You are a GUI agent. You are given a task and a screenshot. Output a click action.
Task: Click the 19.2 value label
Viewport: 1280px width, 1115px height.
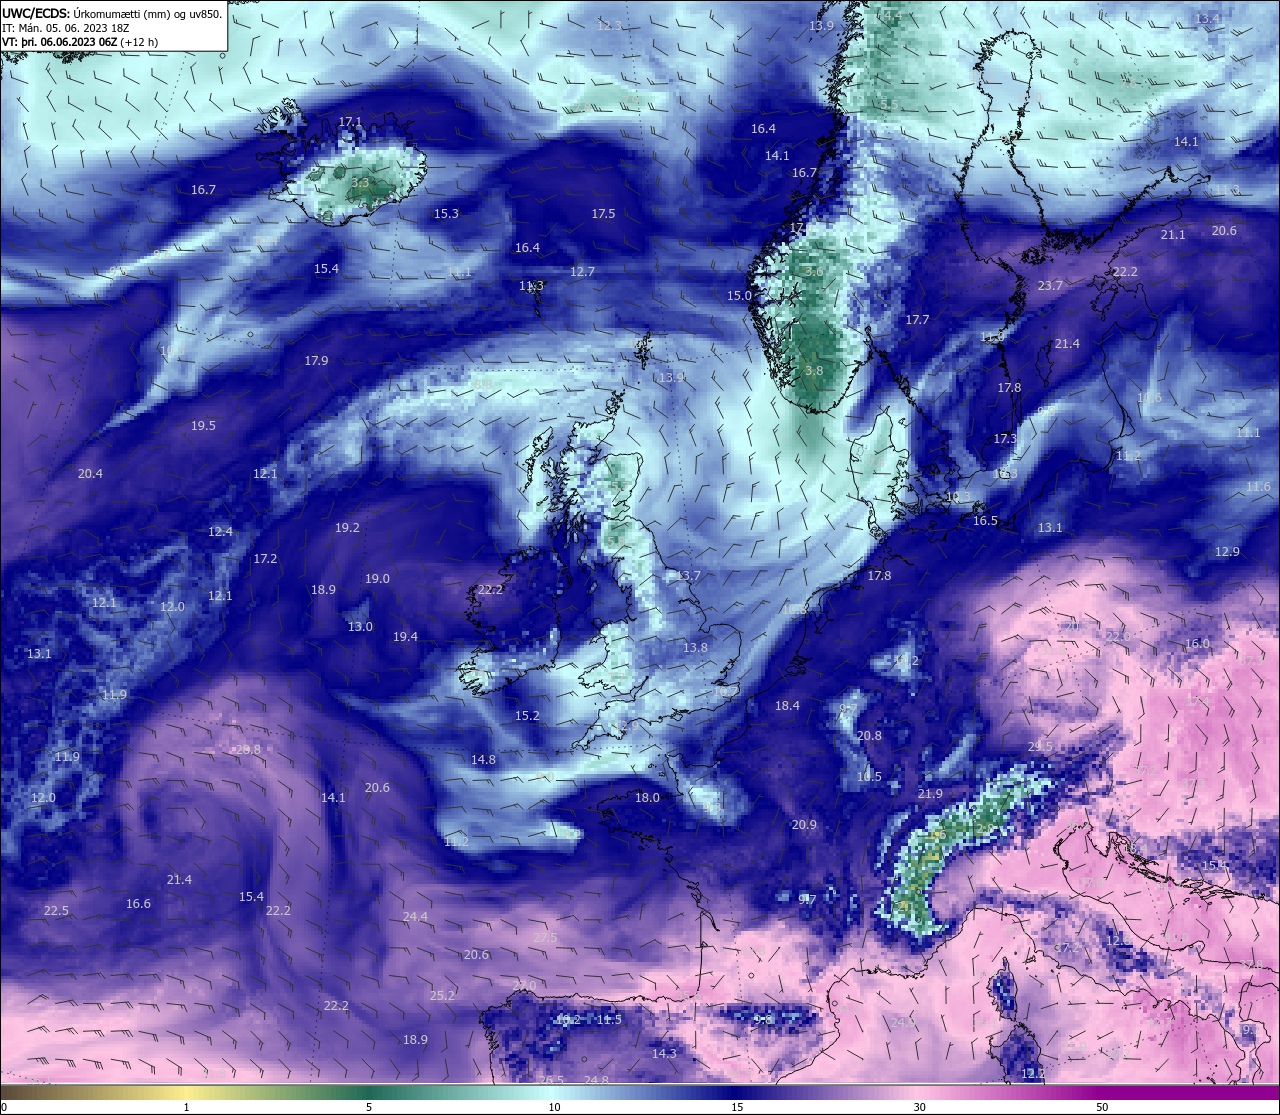(x=347, y=528)
